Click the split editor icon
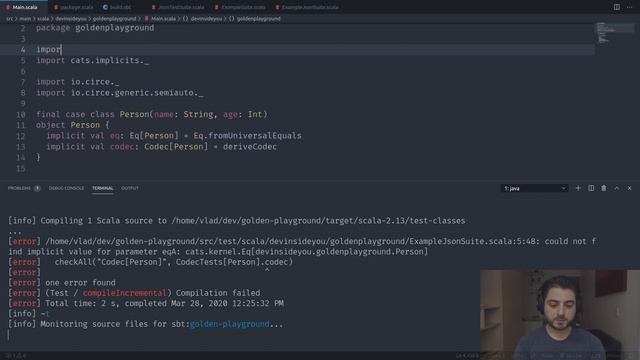 [x=617, y=7]
